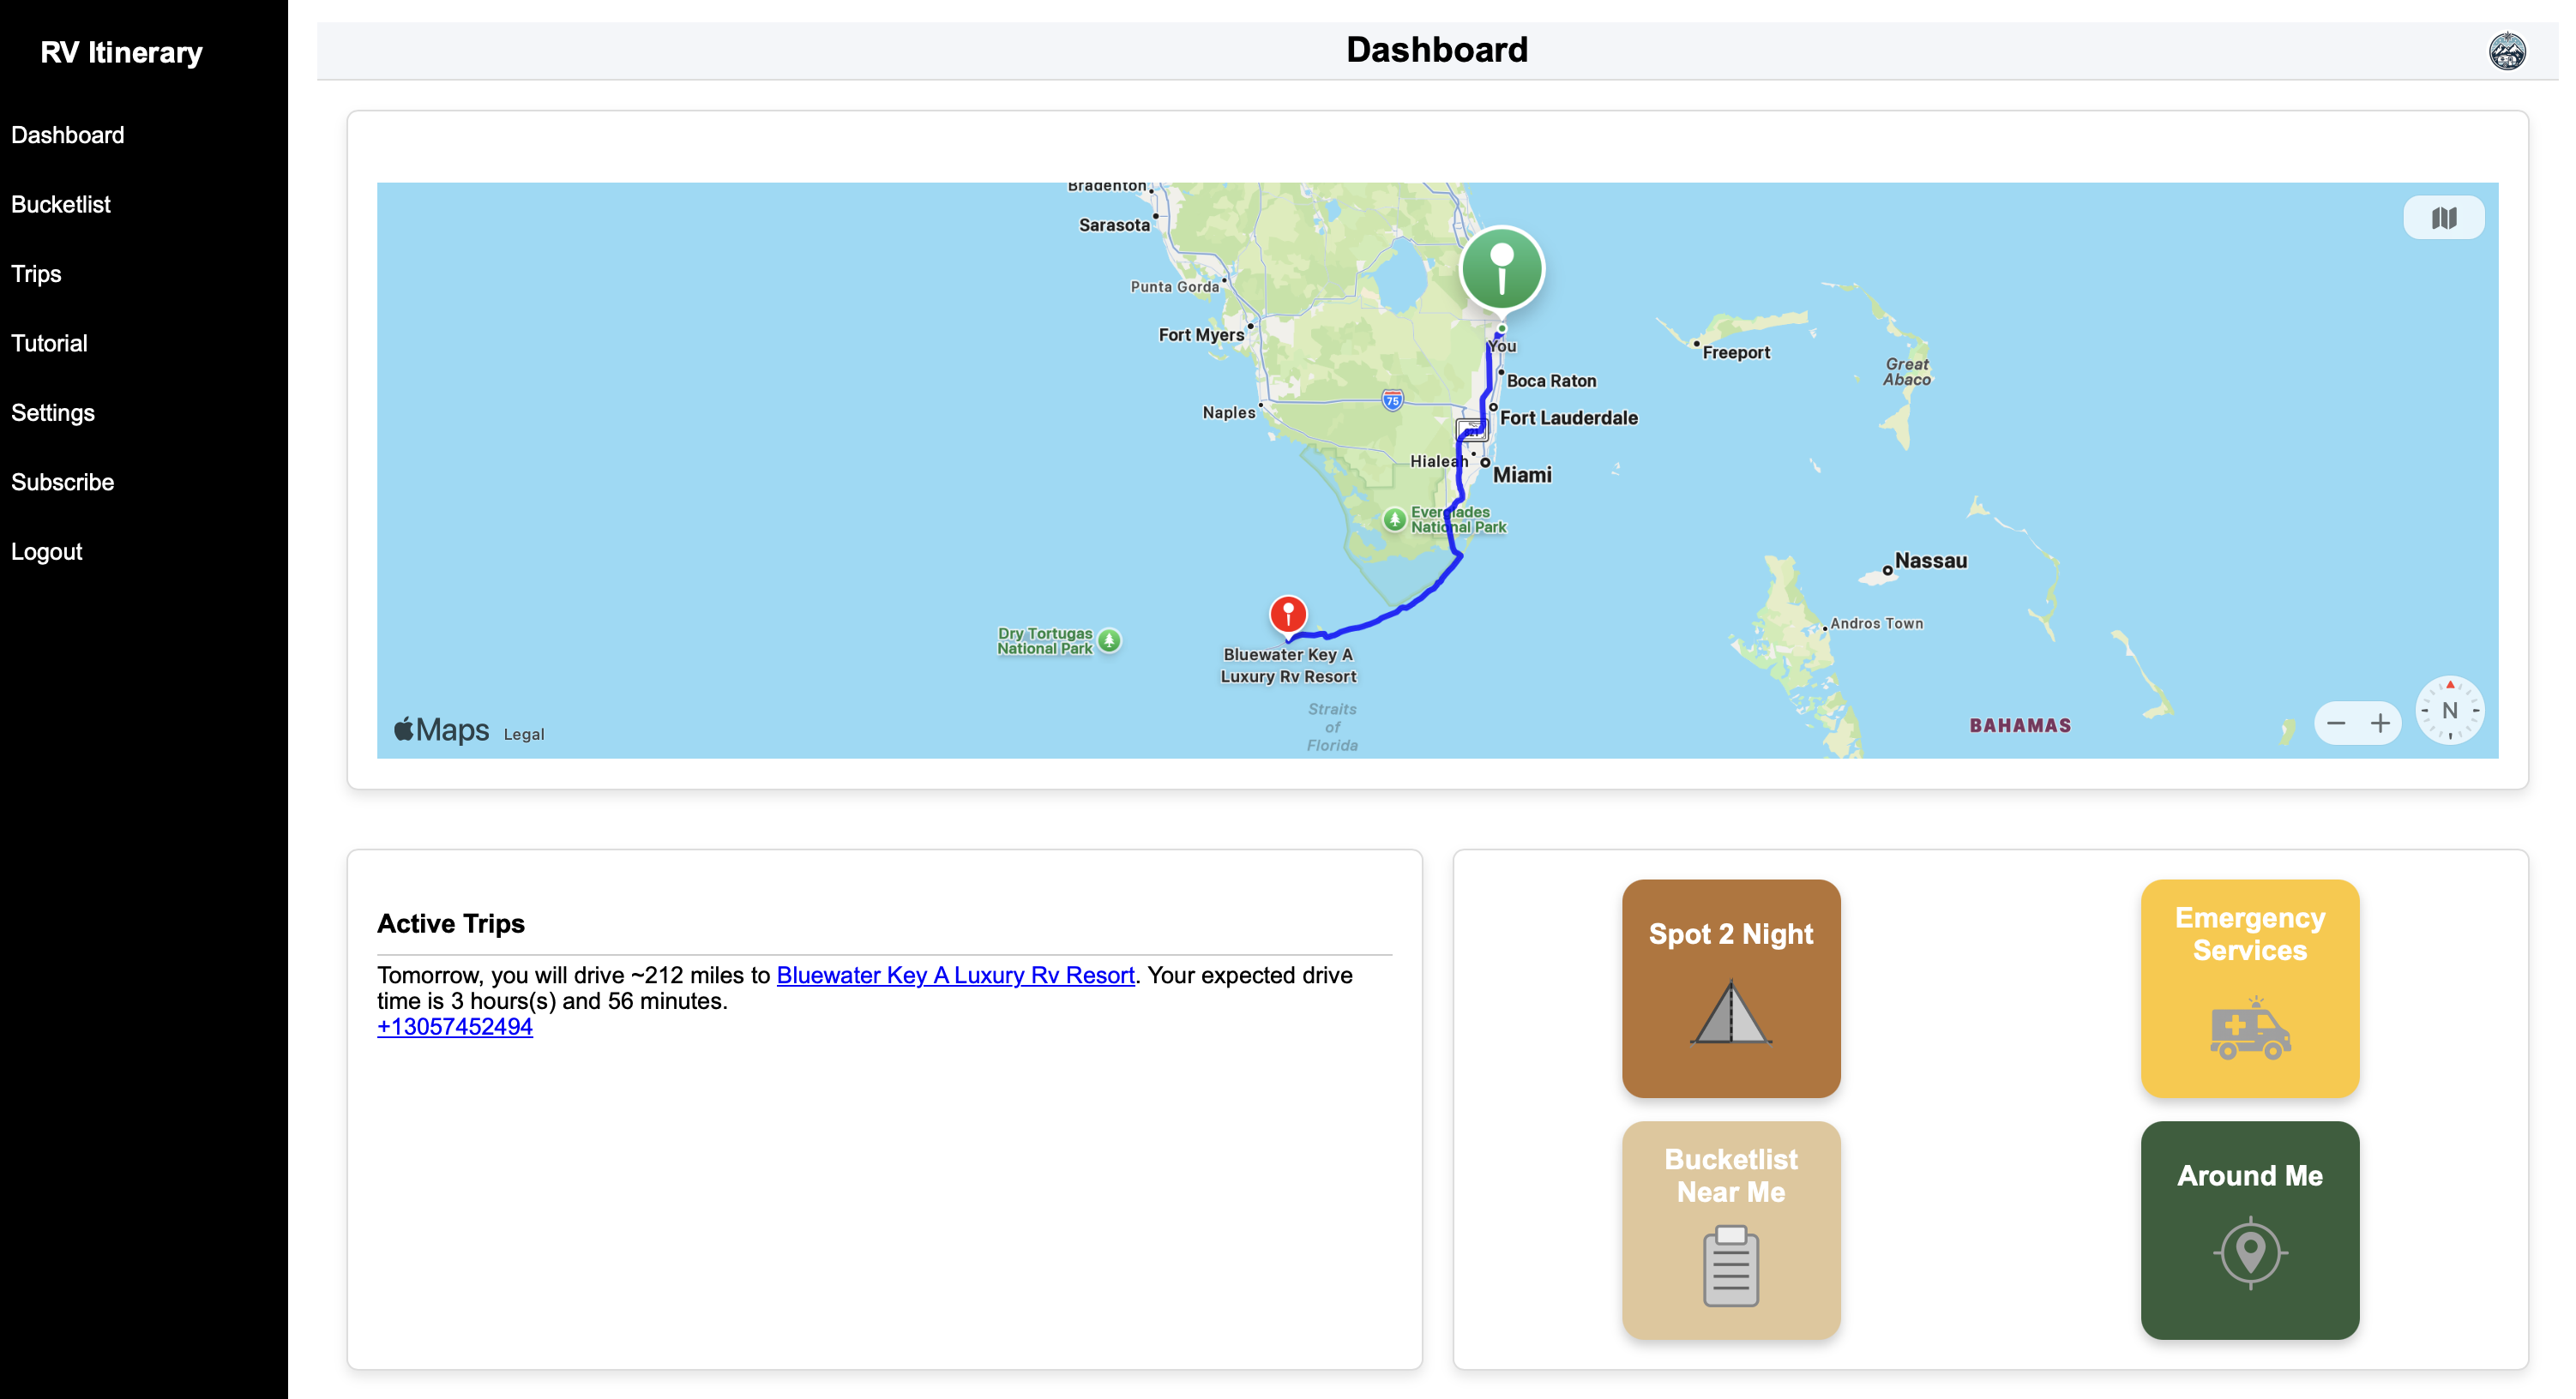Click the location target icon

[x=2250, y=1252]
